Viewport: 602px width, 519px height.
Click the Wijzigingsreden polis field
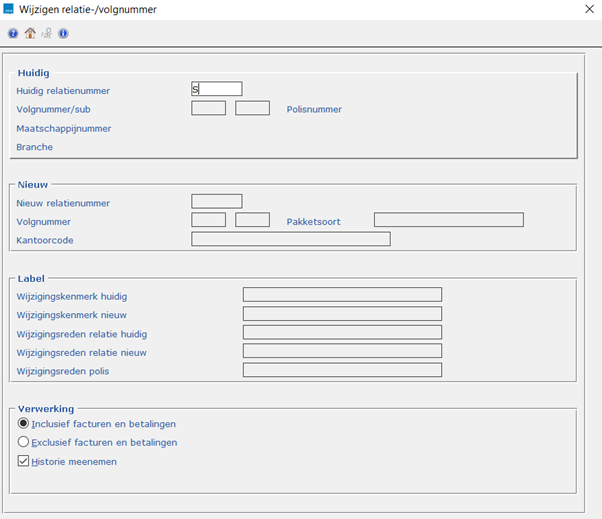click(342, 370)
